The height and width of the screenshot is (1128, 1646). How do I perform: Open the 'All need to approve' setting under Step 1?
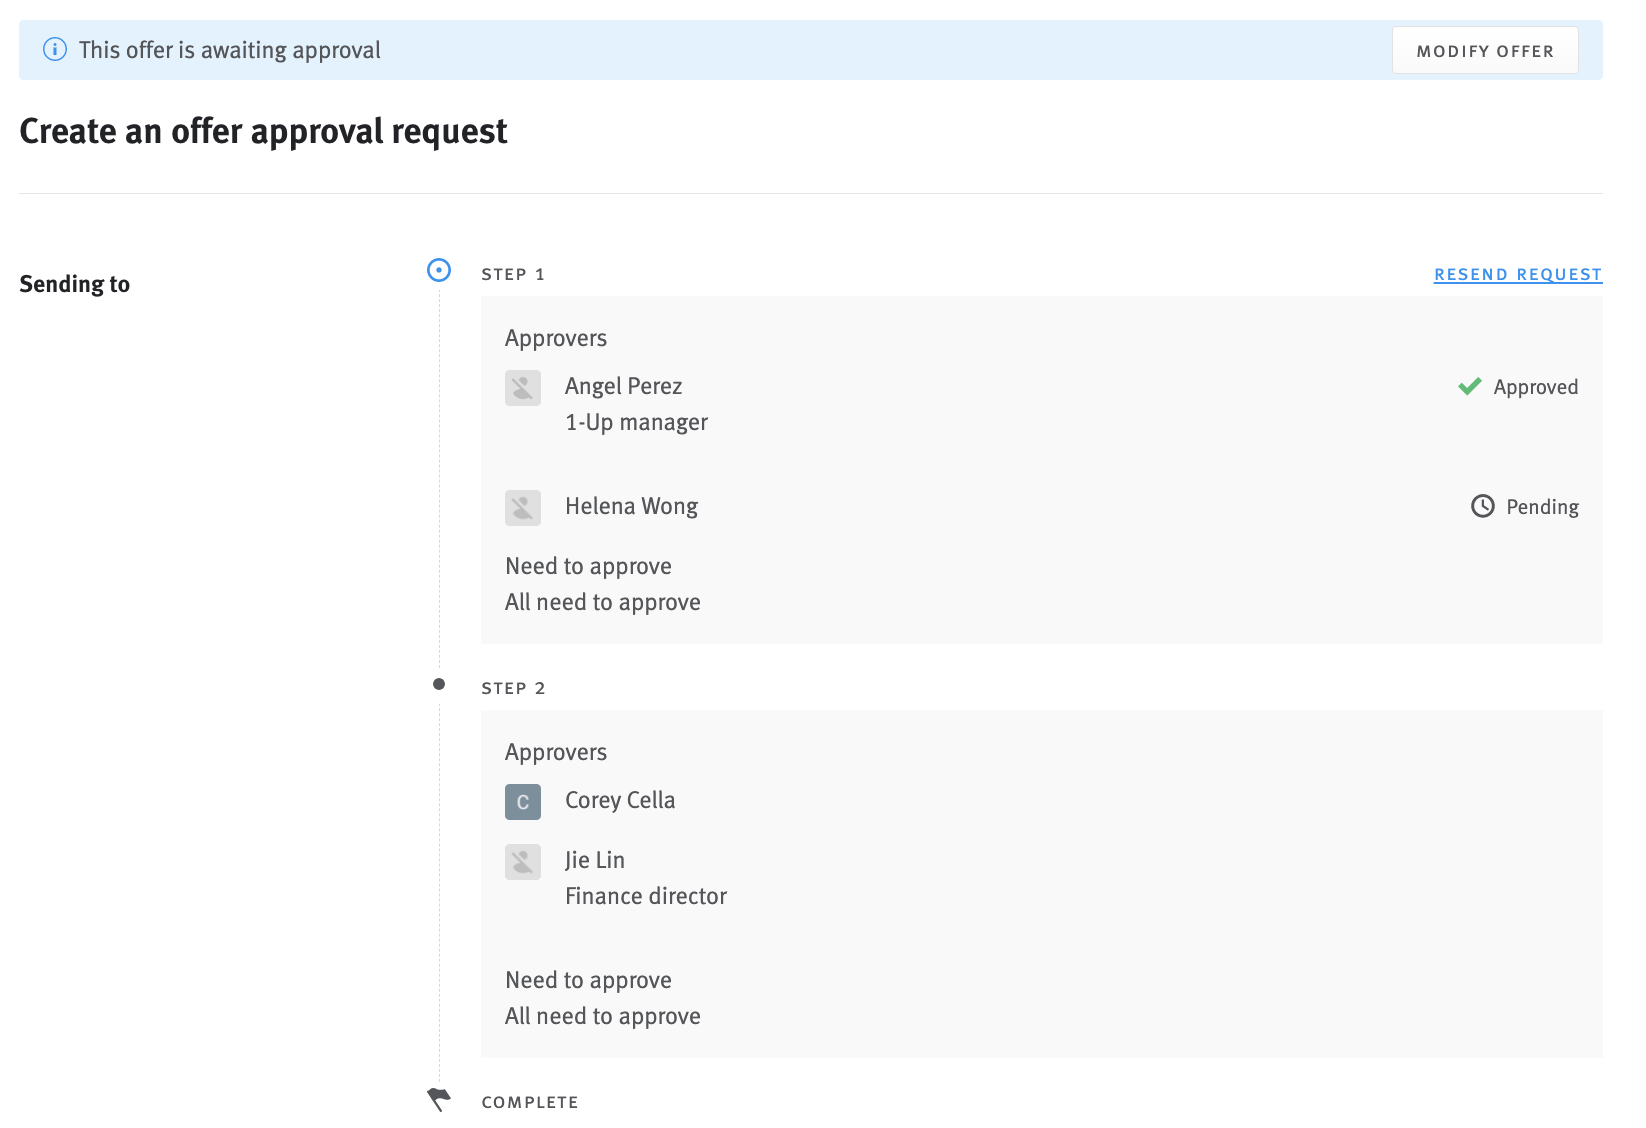[602, 601]
